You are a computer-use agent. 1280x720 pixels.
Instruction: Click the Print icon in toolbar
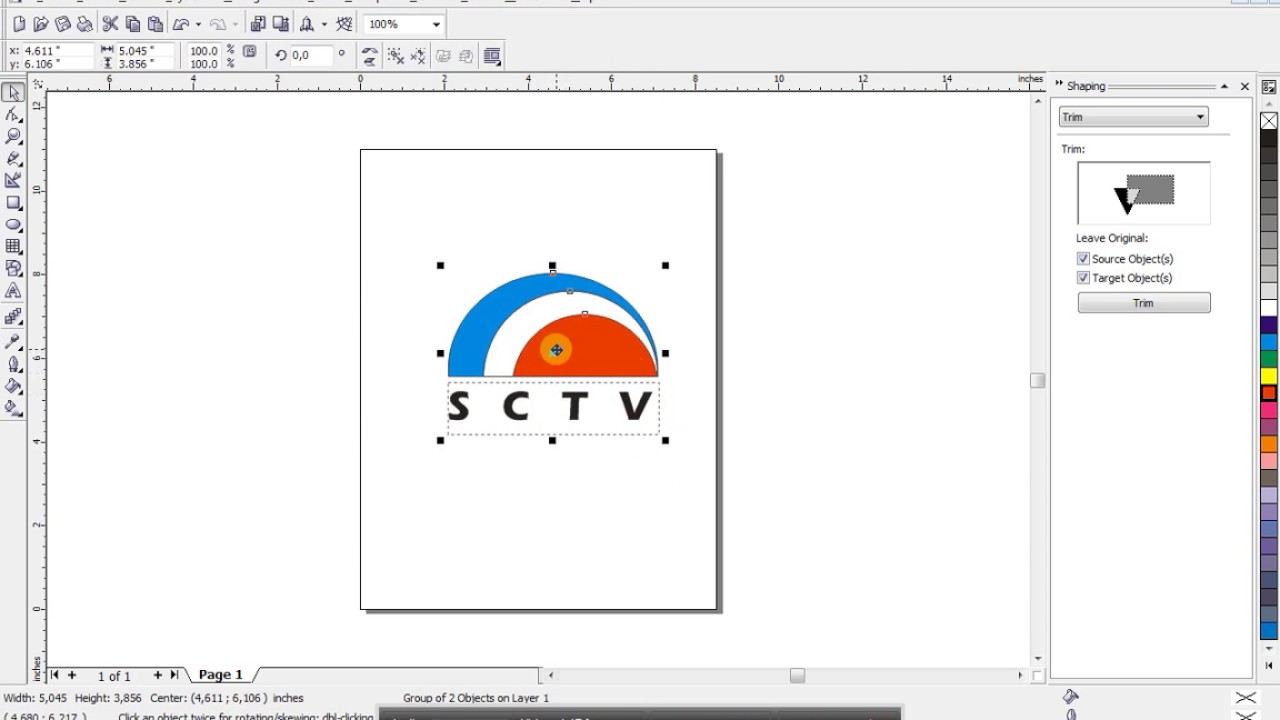click(85, 24)
